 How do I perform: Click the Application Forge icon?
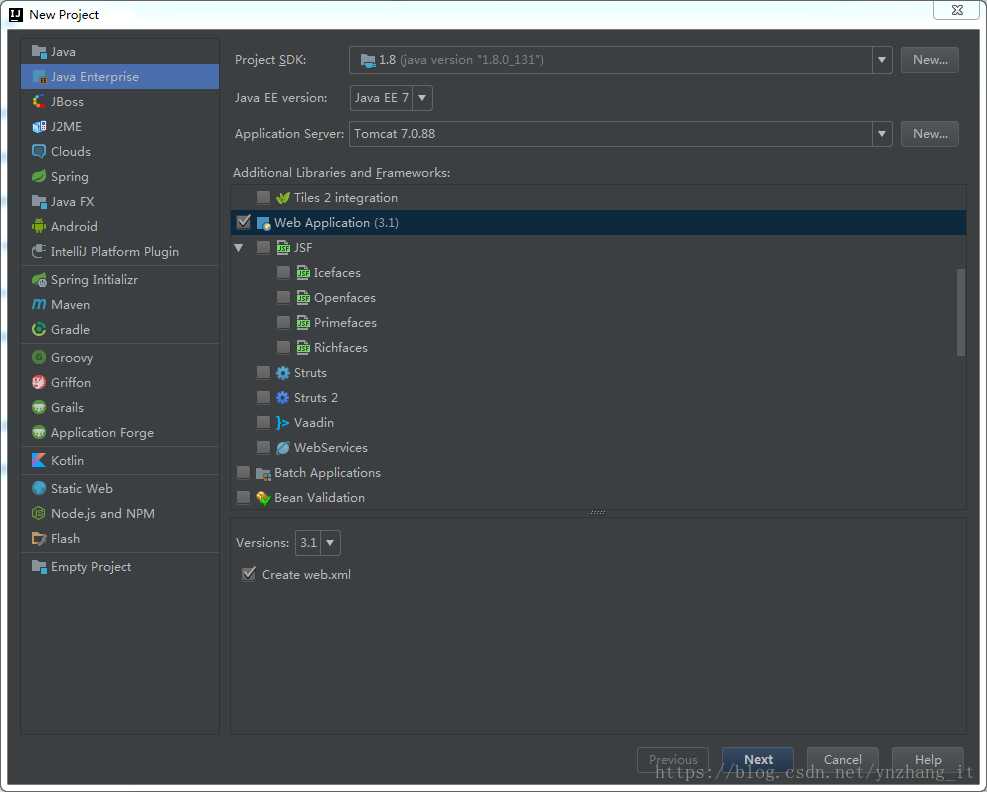click(x=39, y=433)
